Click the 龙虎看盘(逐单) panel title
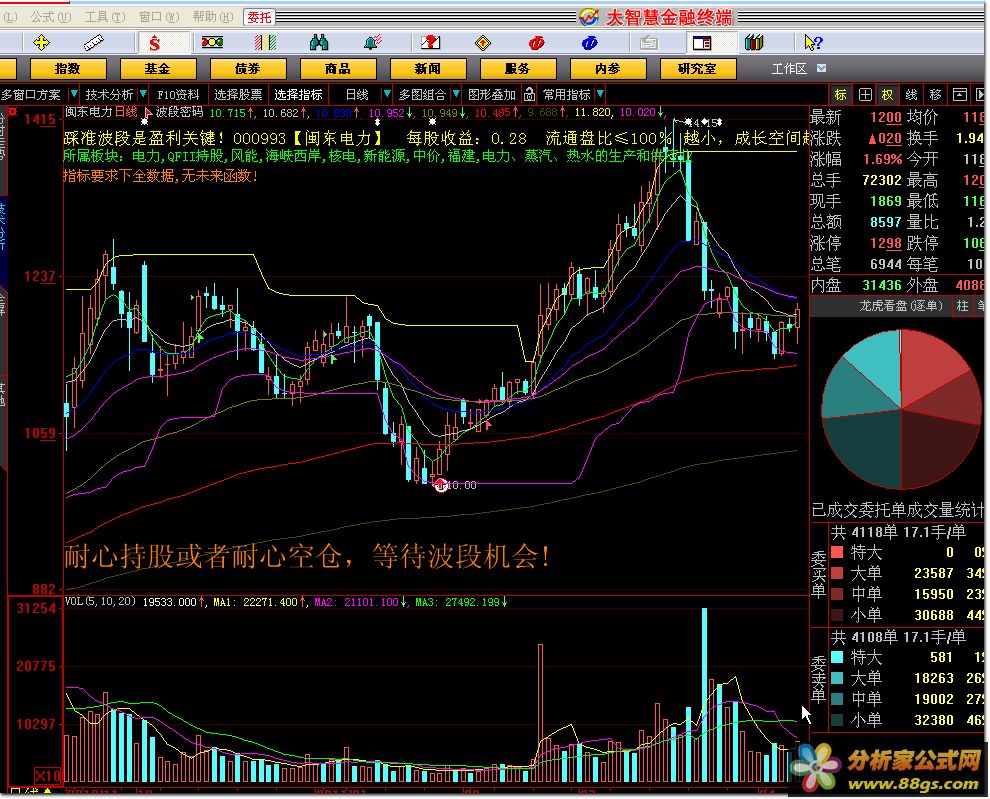Viewport: 990px width, 799px height. [x=900, y=306]
